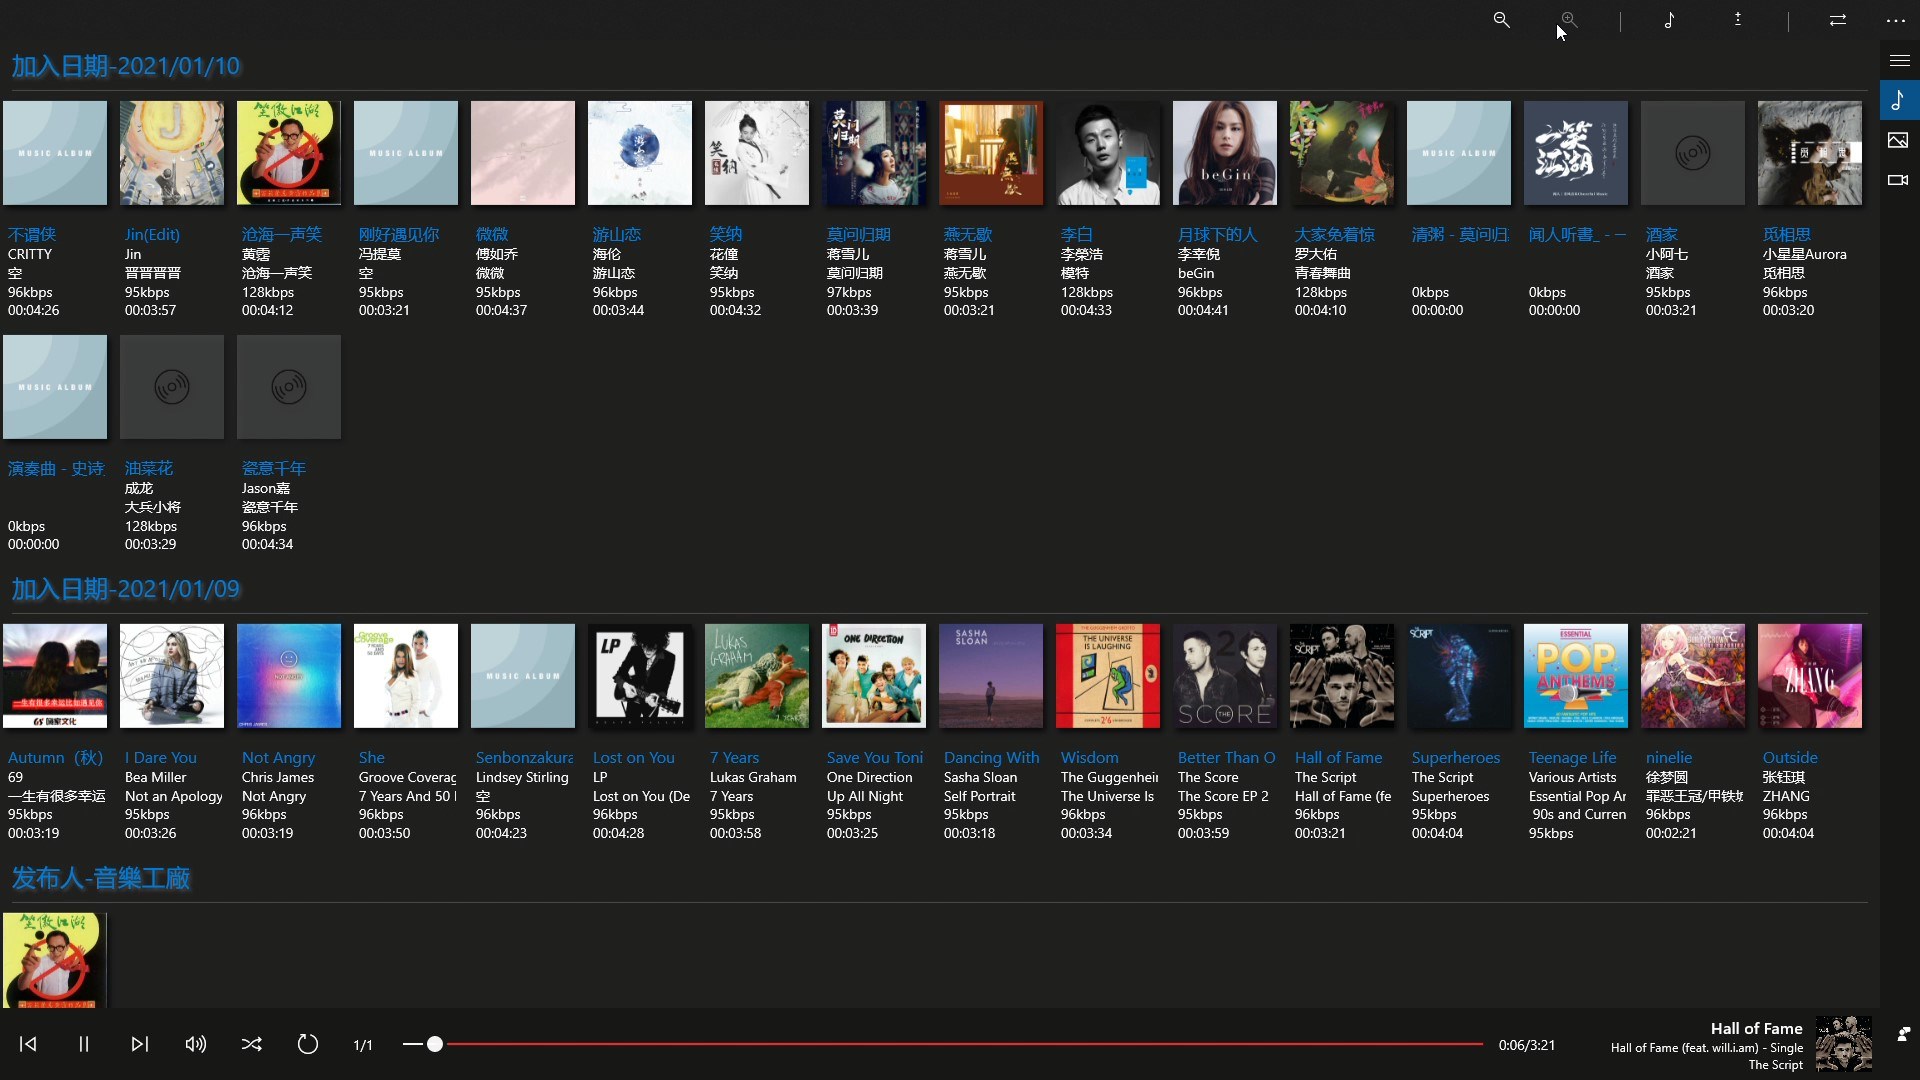1920x1080 pixels.
Task: Click the 沧海一声笑 song title link
Action: pos(282,234)
